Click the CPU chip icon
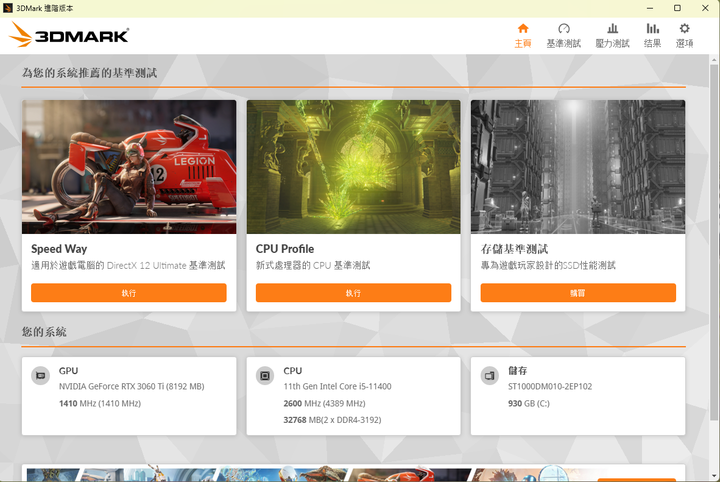Screen dimensions: 720x482 (265, 376)
